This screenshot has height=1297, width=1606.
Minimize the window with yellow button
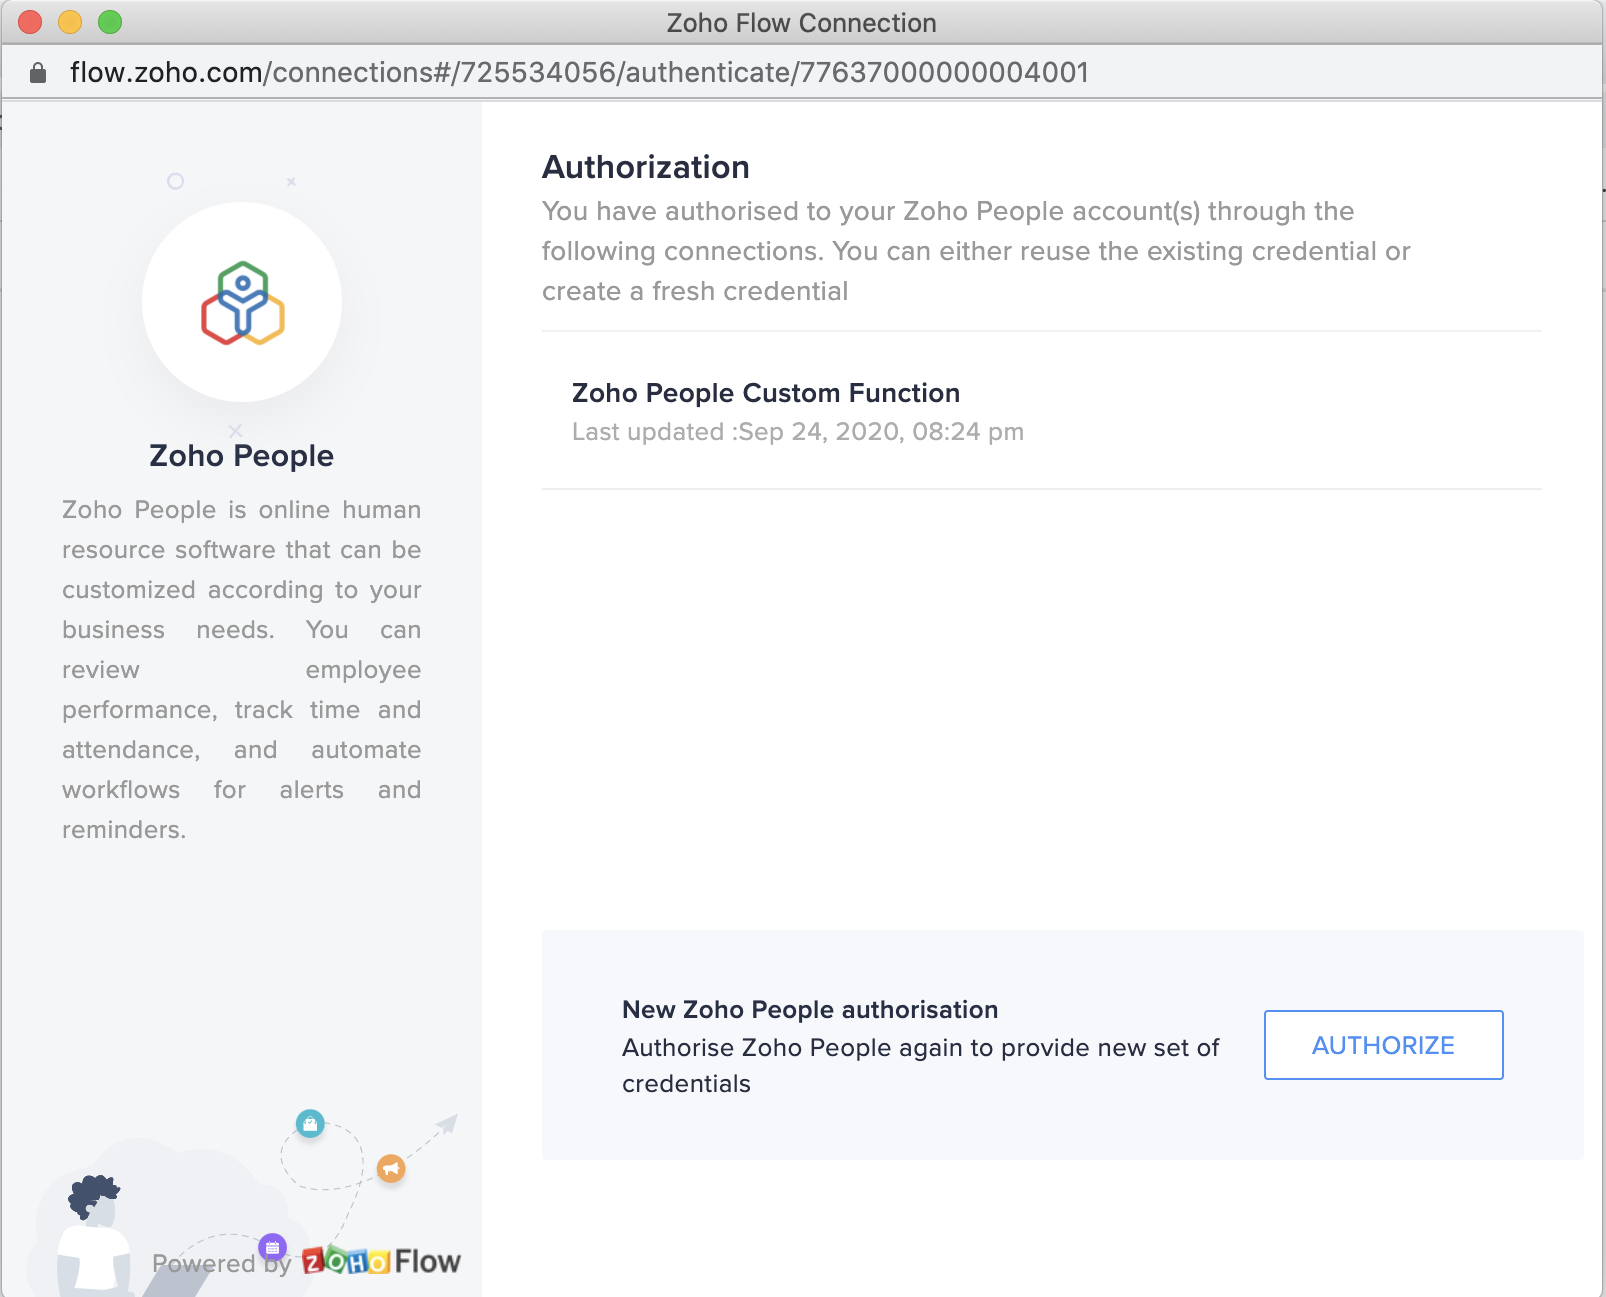click(70, 22)
